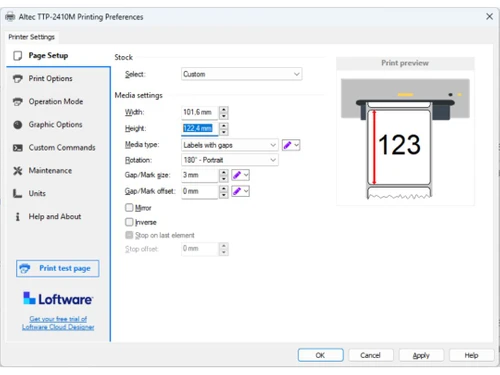
Task: Click the Gap/Mark size input field
Action: pos(200,175)
